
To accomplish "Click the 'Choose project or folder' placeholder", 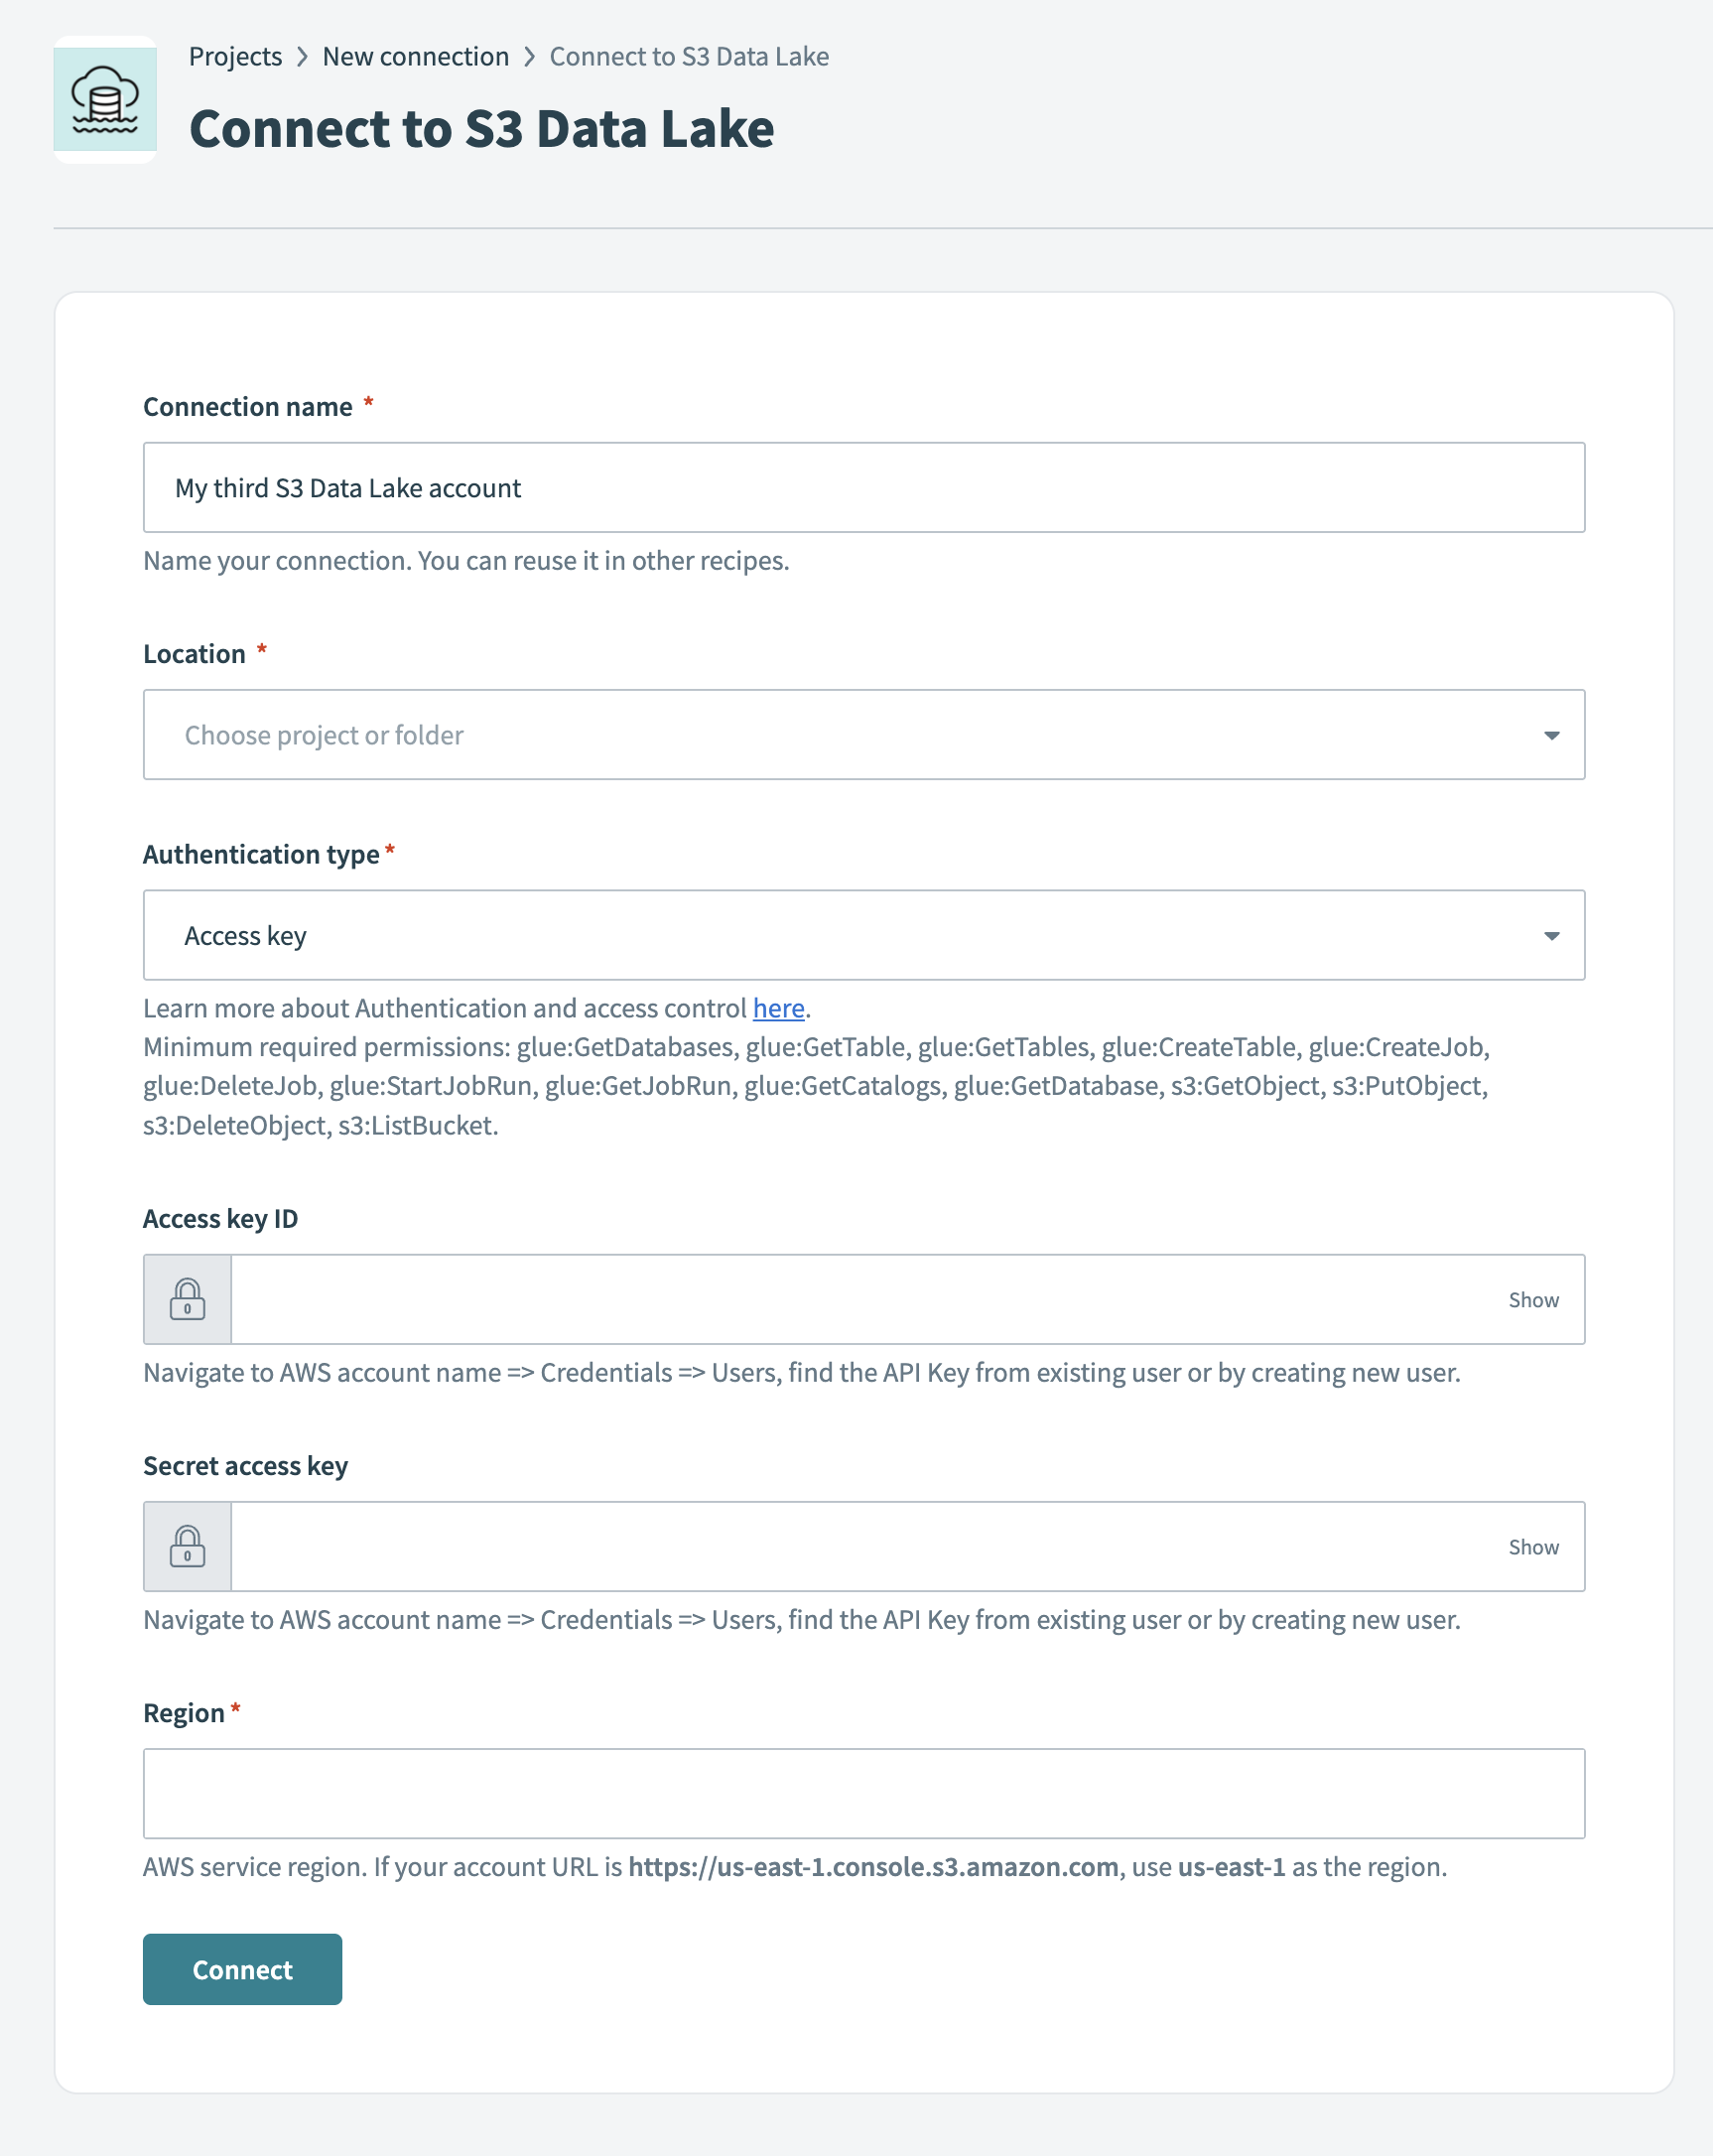I will pos(324,735).
